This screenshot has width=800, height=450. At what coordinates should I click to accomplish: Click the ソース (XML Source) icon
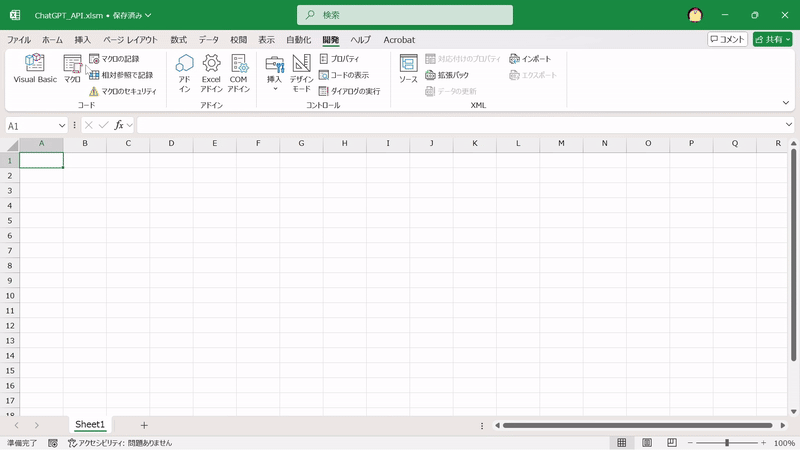pos(408,68)
